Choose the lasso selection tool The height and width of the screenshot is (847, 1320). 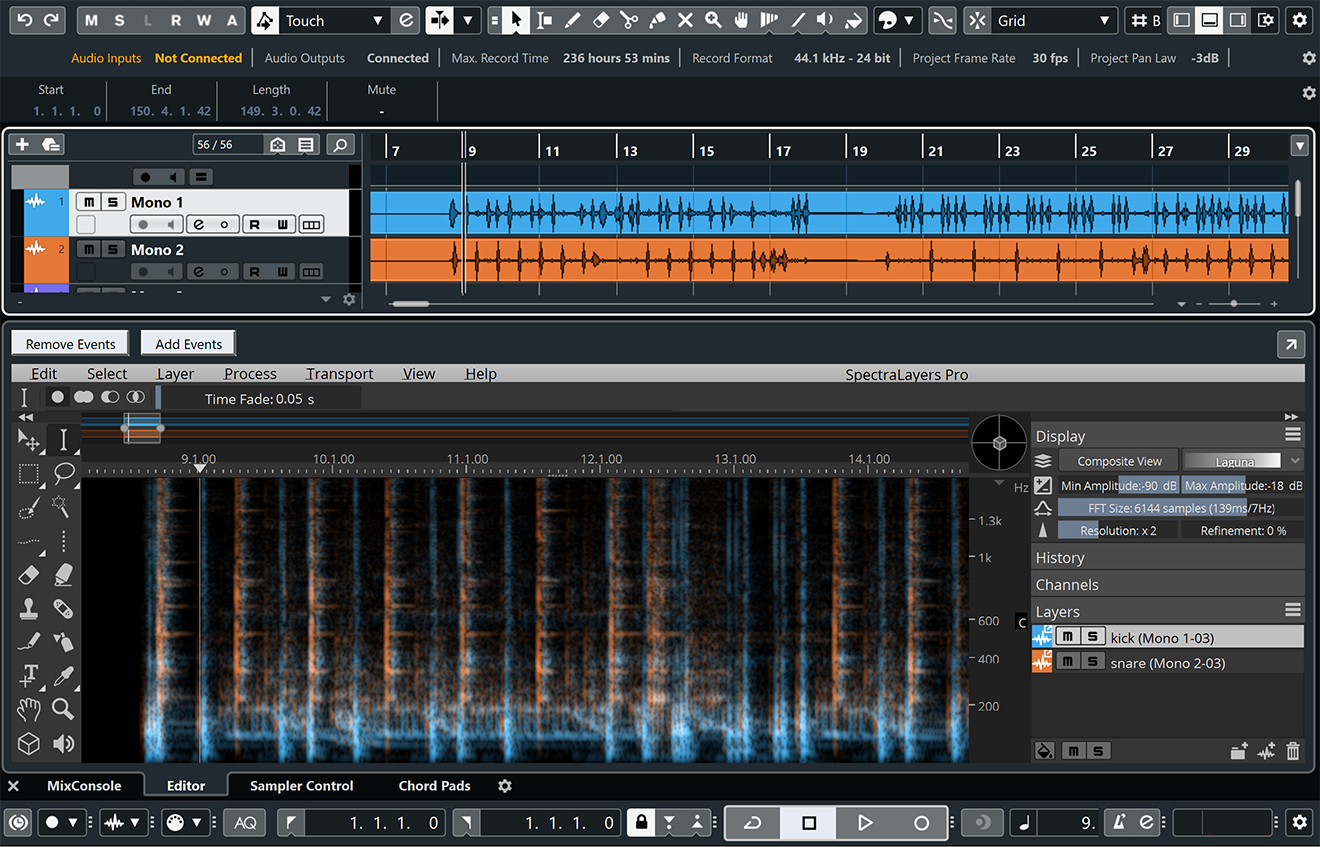(63, 472)
